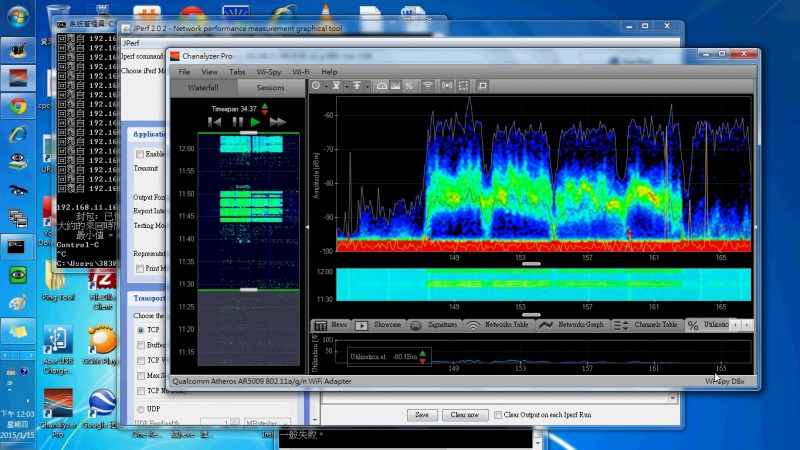Click the Wi-Fi signal icon in toolbar
This screenshot has width=800, height=450.
click(x=427, y=87)
